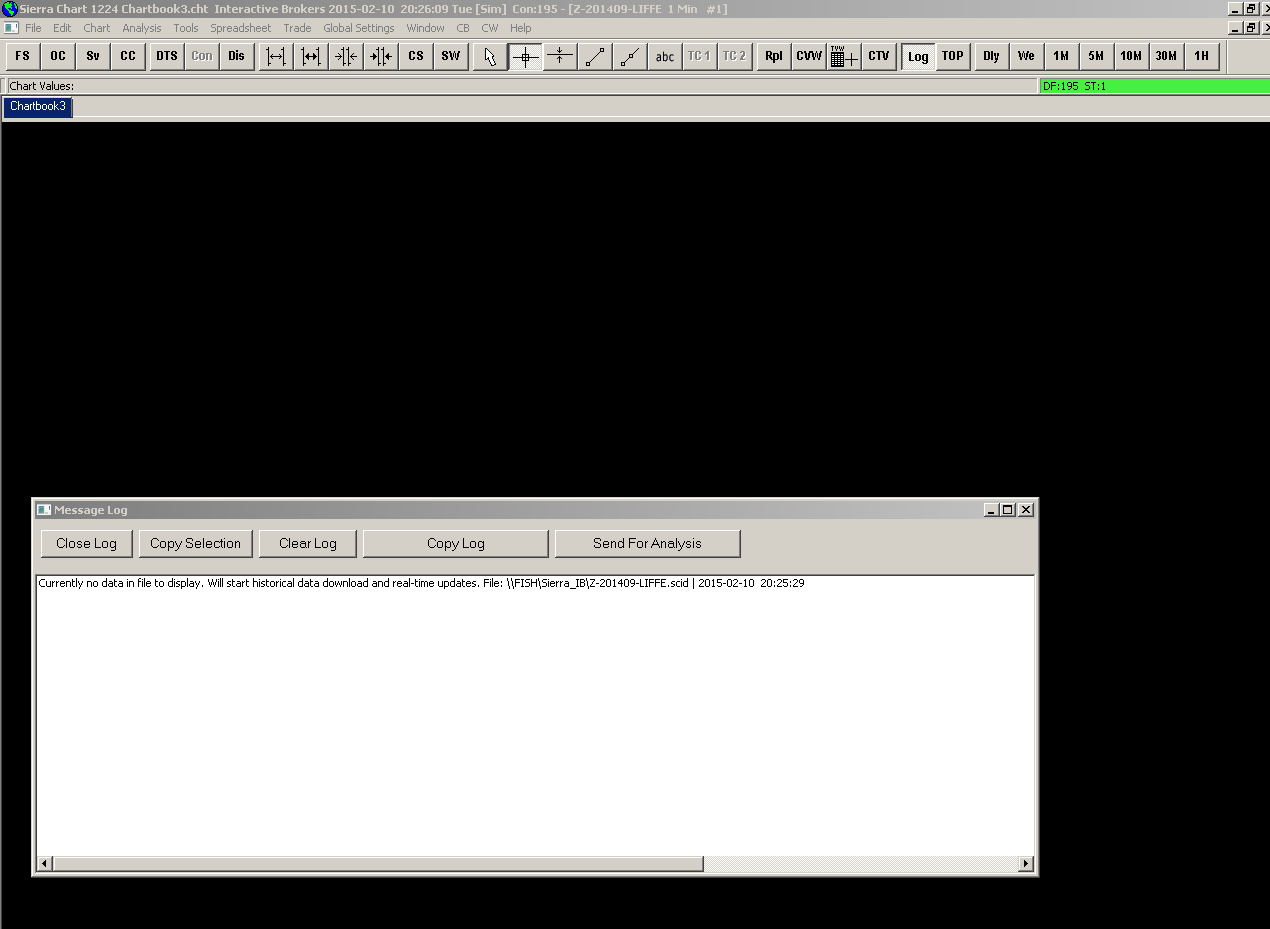Click the Close Log button

coord(86,543)
